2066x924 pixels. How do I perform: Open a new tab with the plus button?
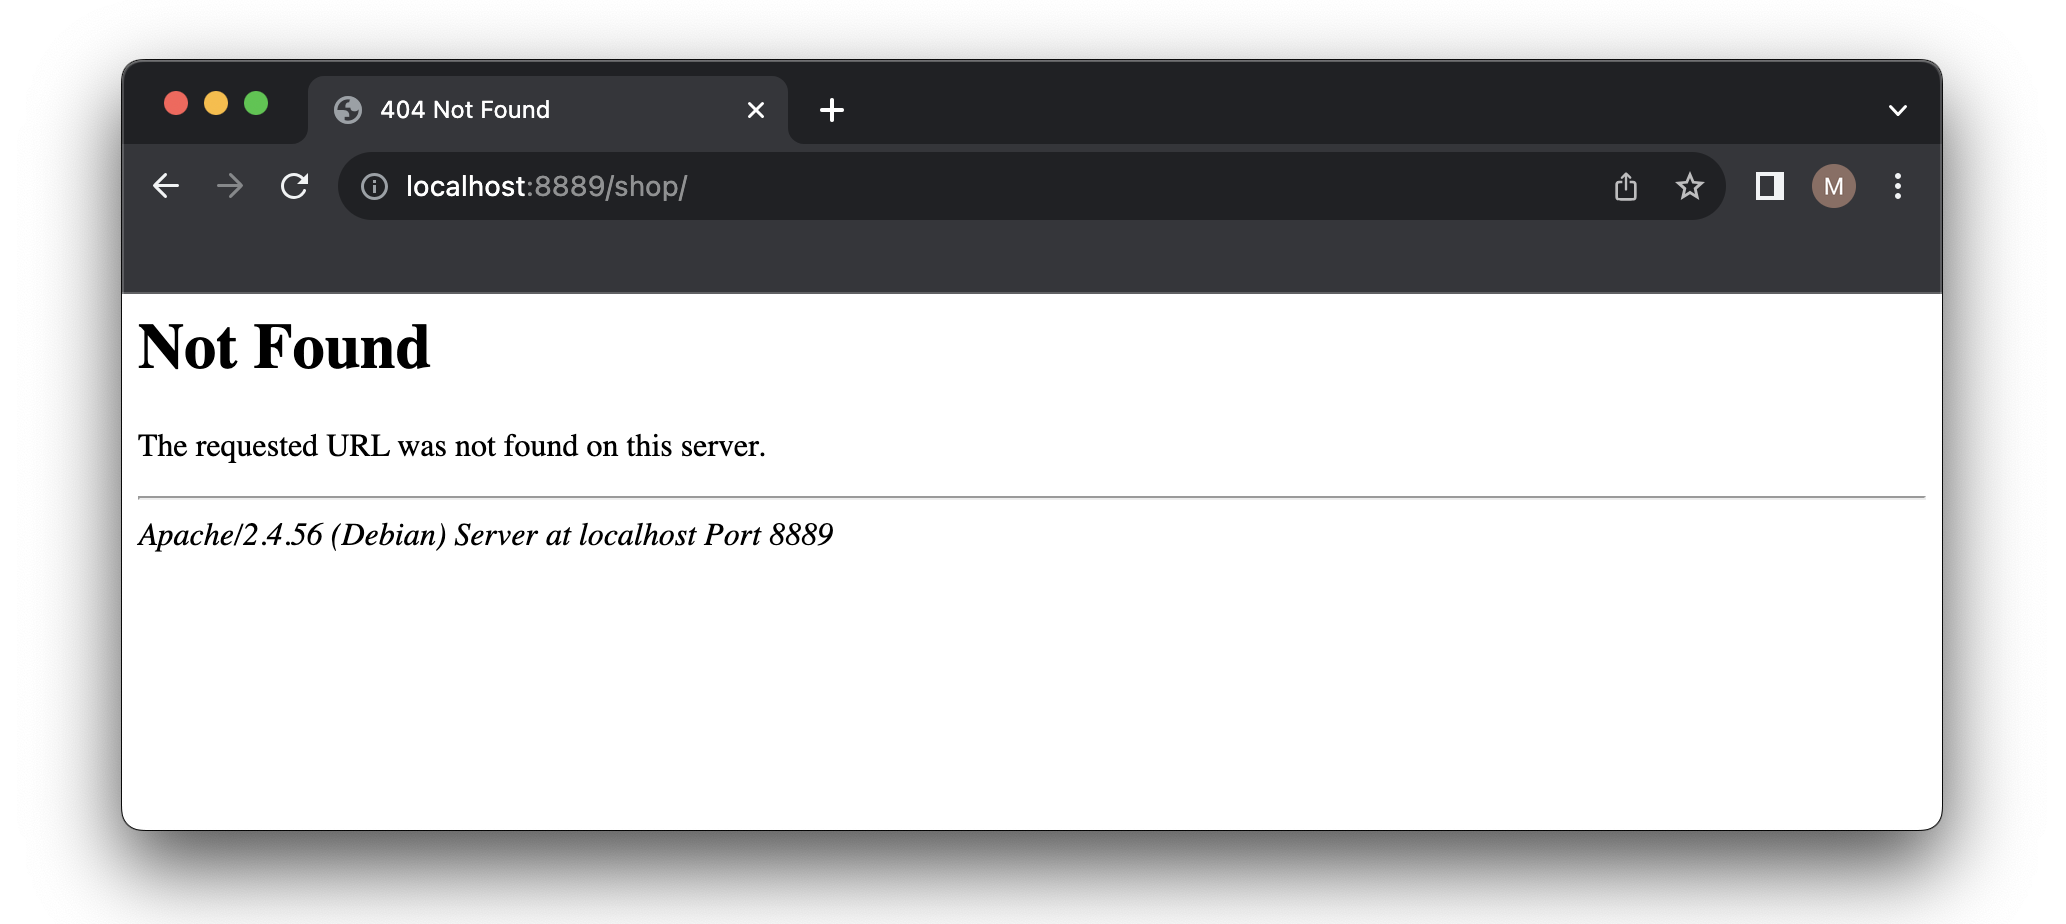[x=833, y=110]
